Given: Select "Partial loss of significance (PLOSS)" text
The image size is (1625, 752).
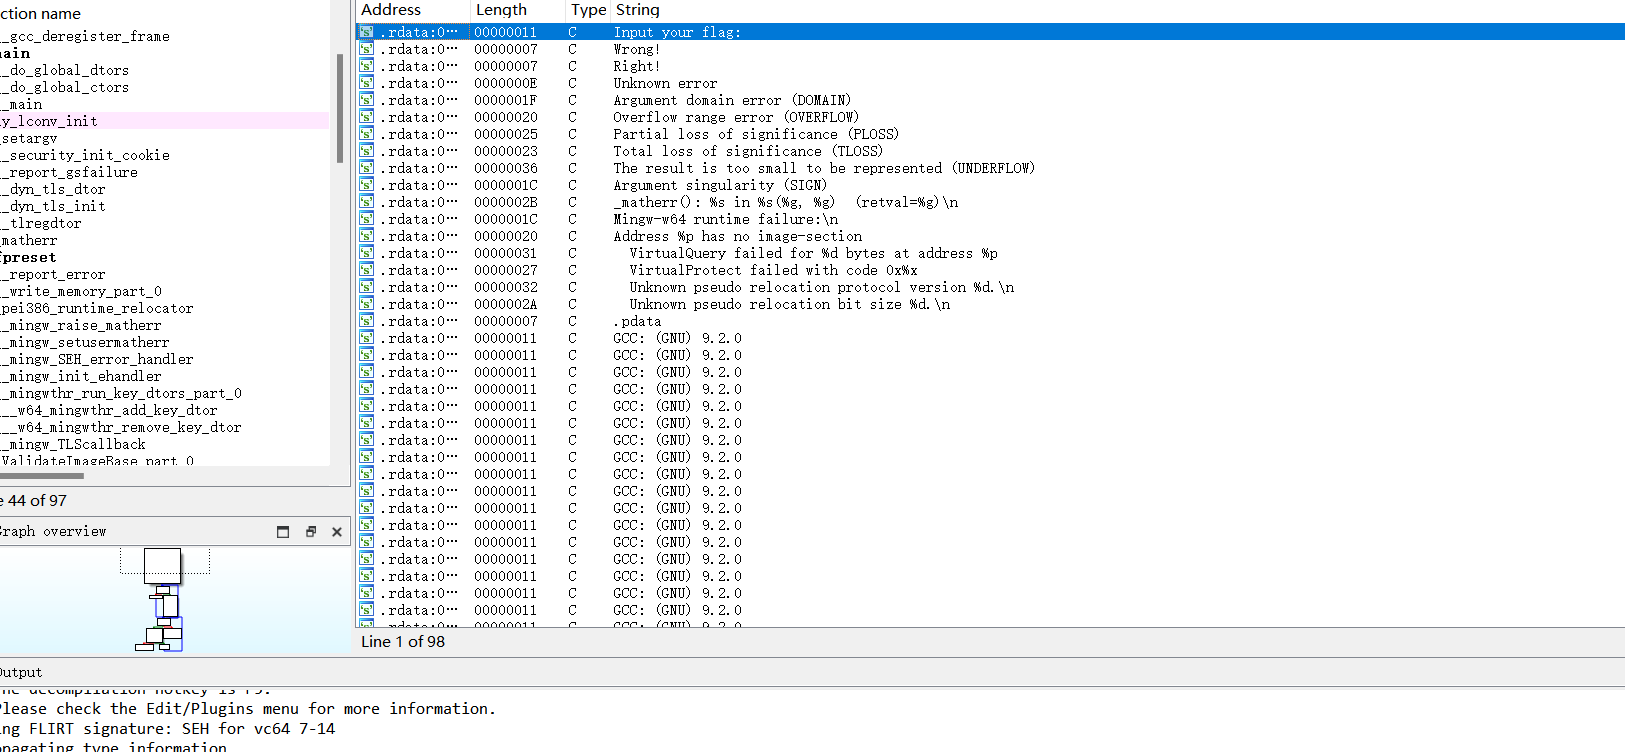Looking at the screenshot, I should [756, 134].
